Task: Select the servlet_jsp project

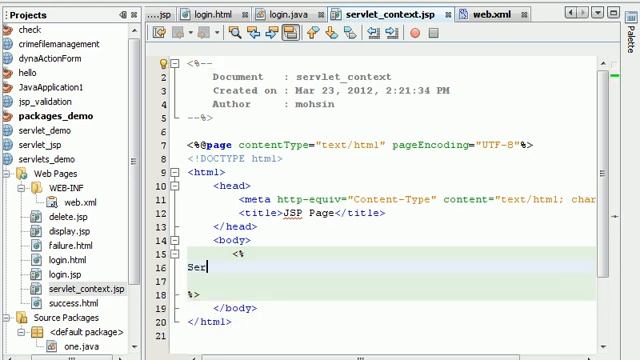Action: [x=40, y=145]
